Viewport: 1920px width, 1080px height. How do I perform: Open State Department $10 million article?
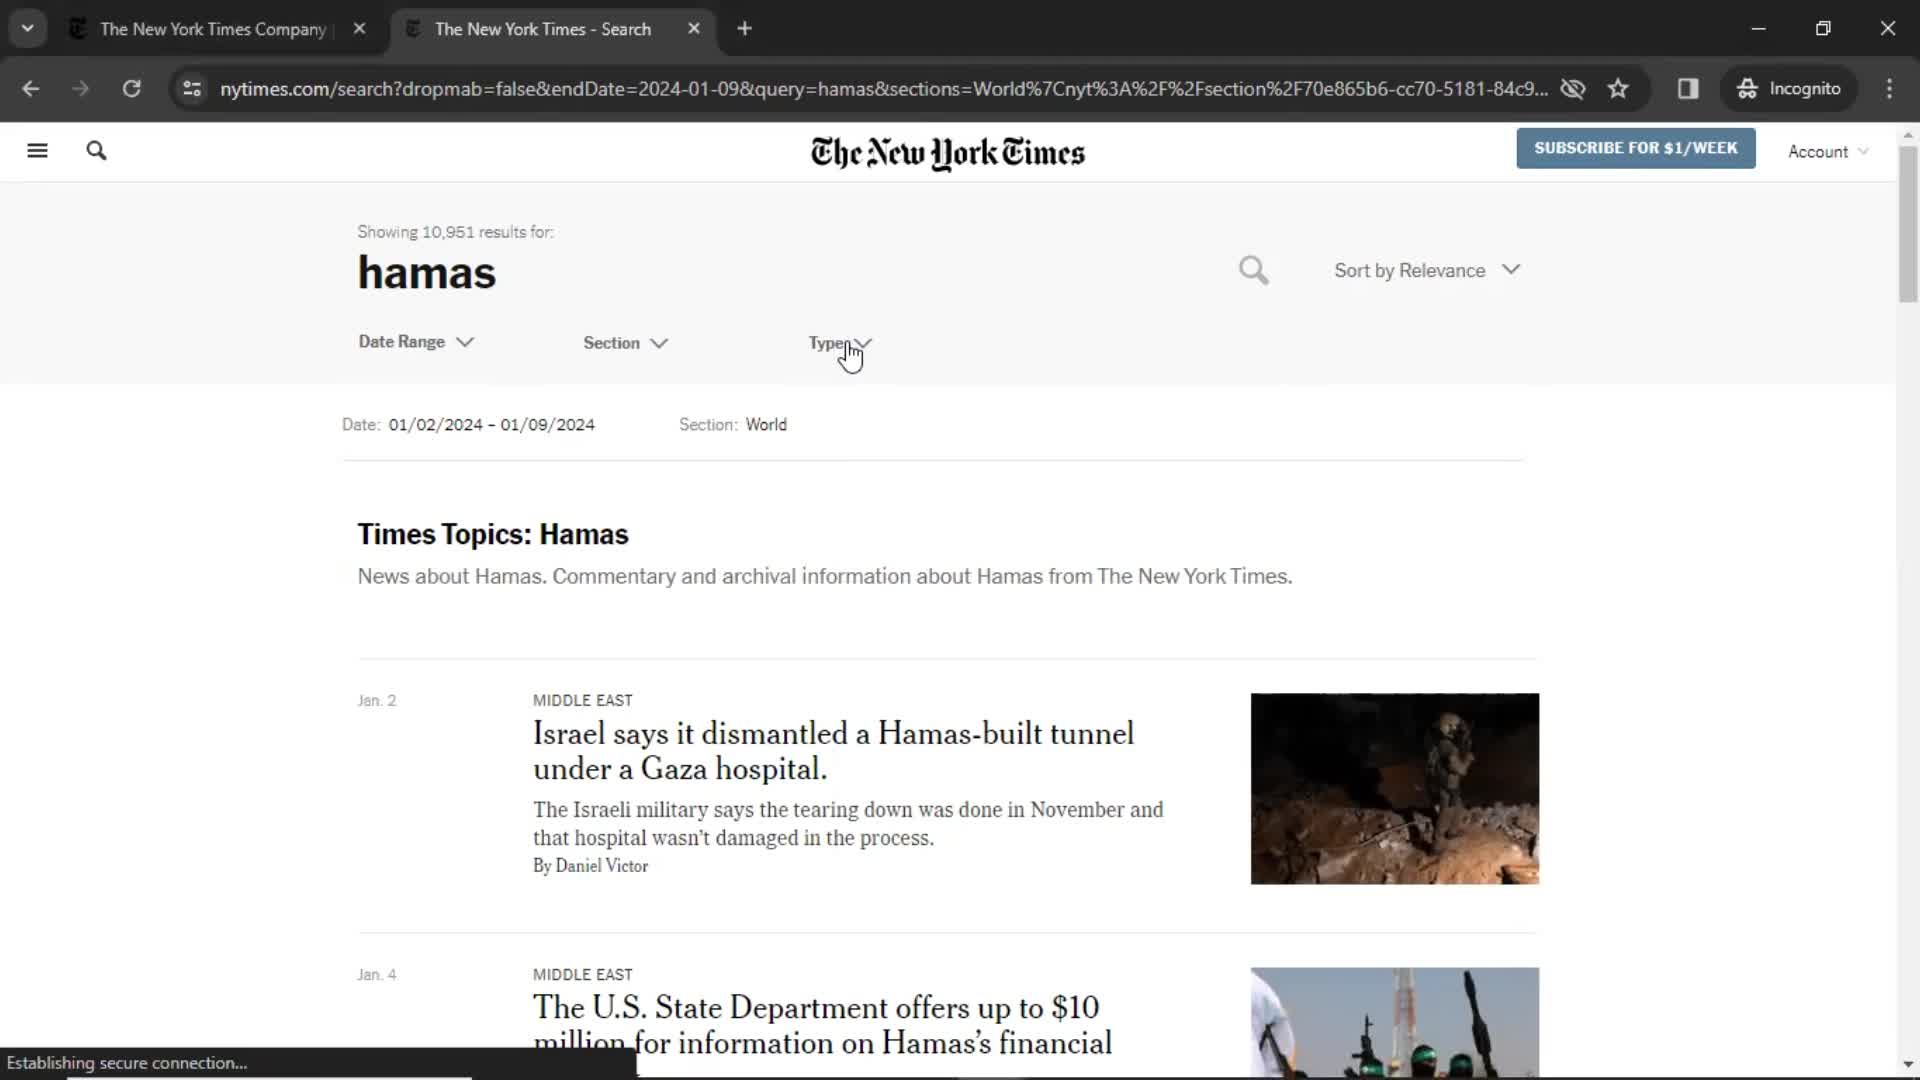point(822,1025)
